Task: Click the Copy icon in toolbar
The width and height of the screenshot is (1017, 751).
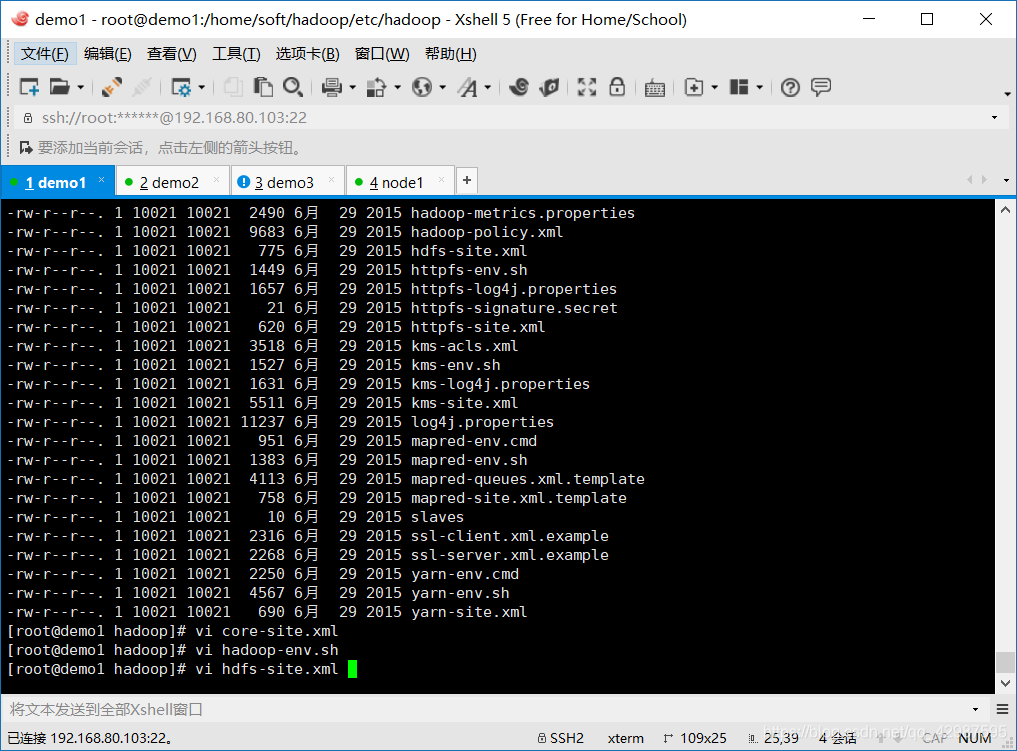Action: point(233,87)
